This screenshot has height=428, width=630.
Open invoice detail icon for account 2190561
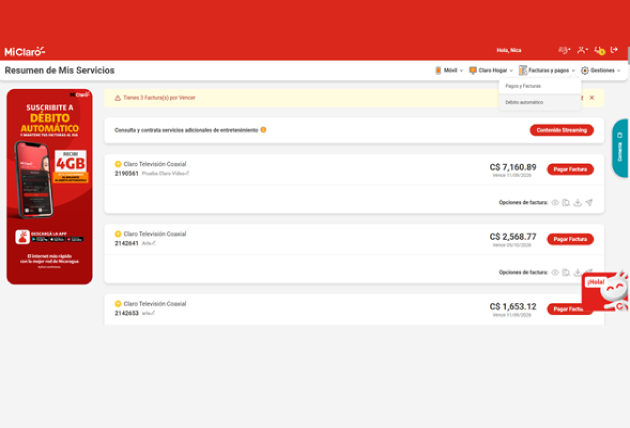(566, 203)
